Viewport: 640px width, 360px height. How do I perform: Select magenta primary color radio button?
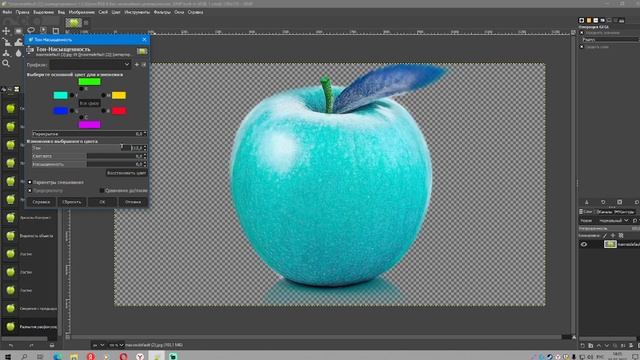pyautogui.click(x=81, y=117)
